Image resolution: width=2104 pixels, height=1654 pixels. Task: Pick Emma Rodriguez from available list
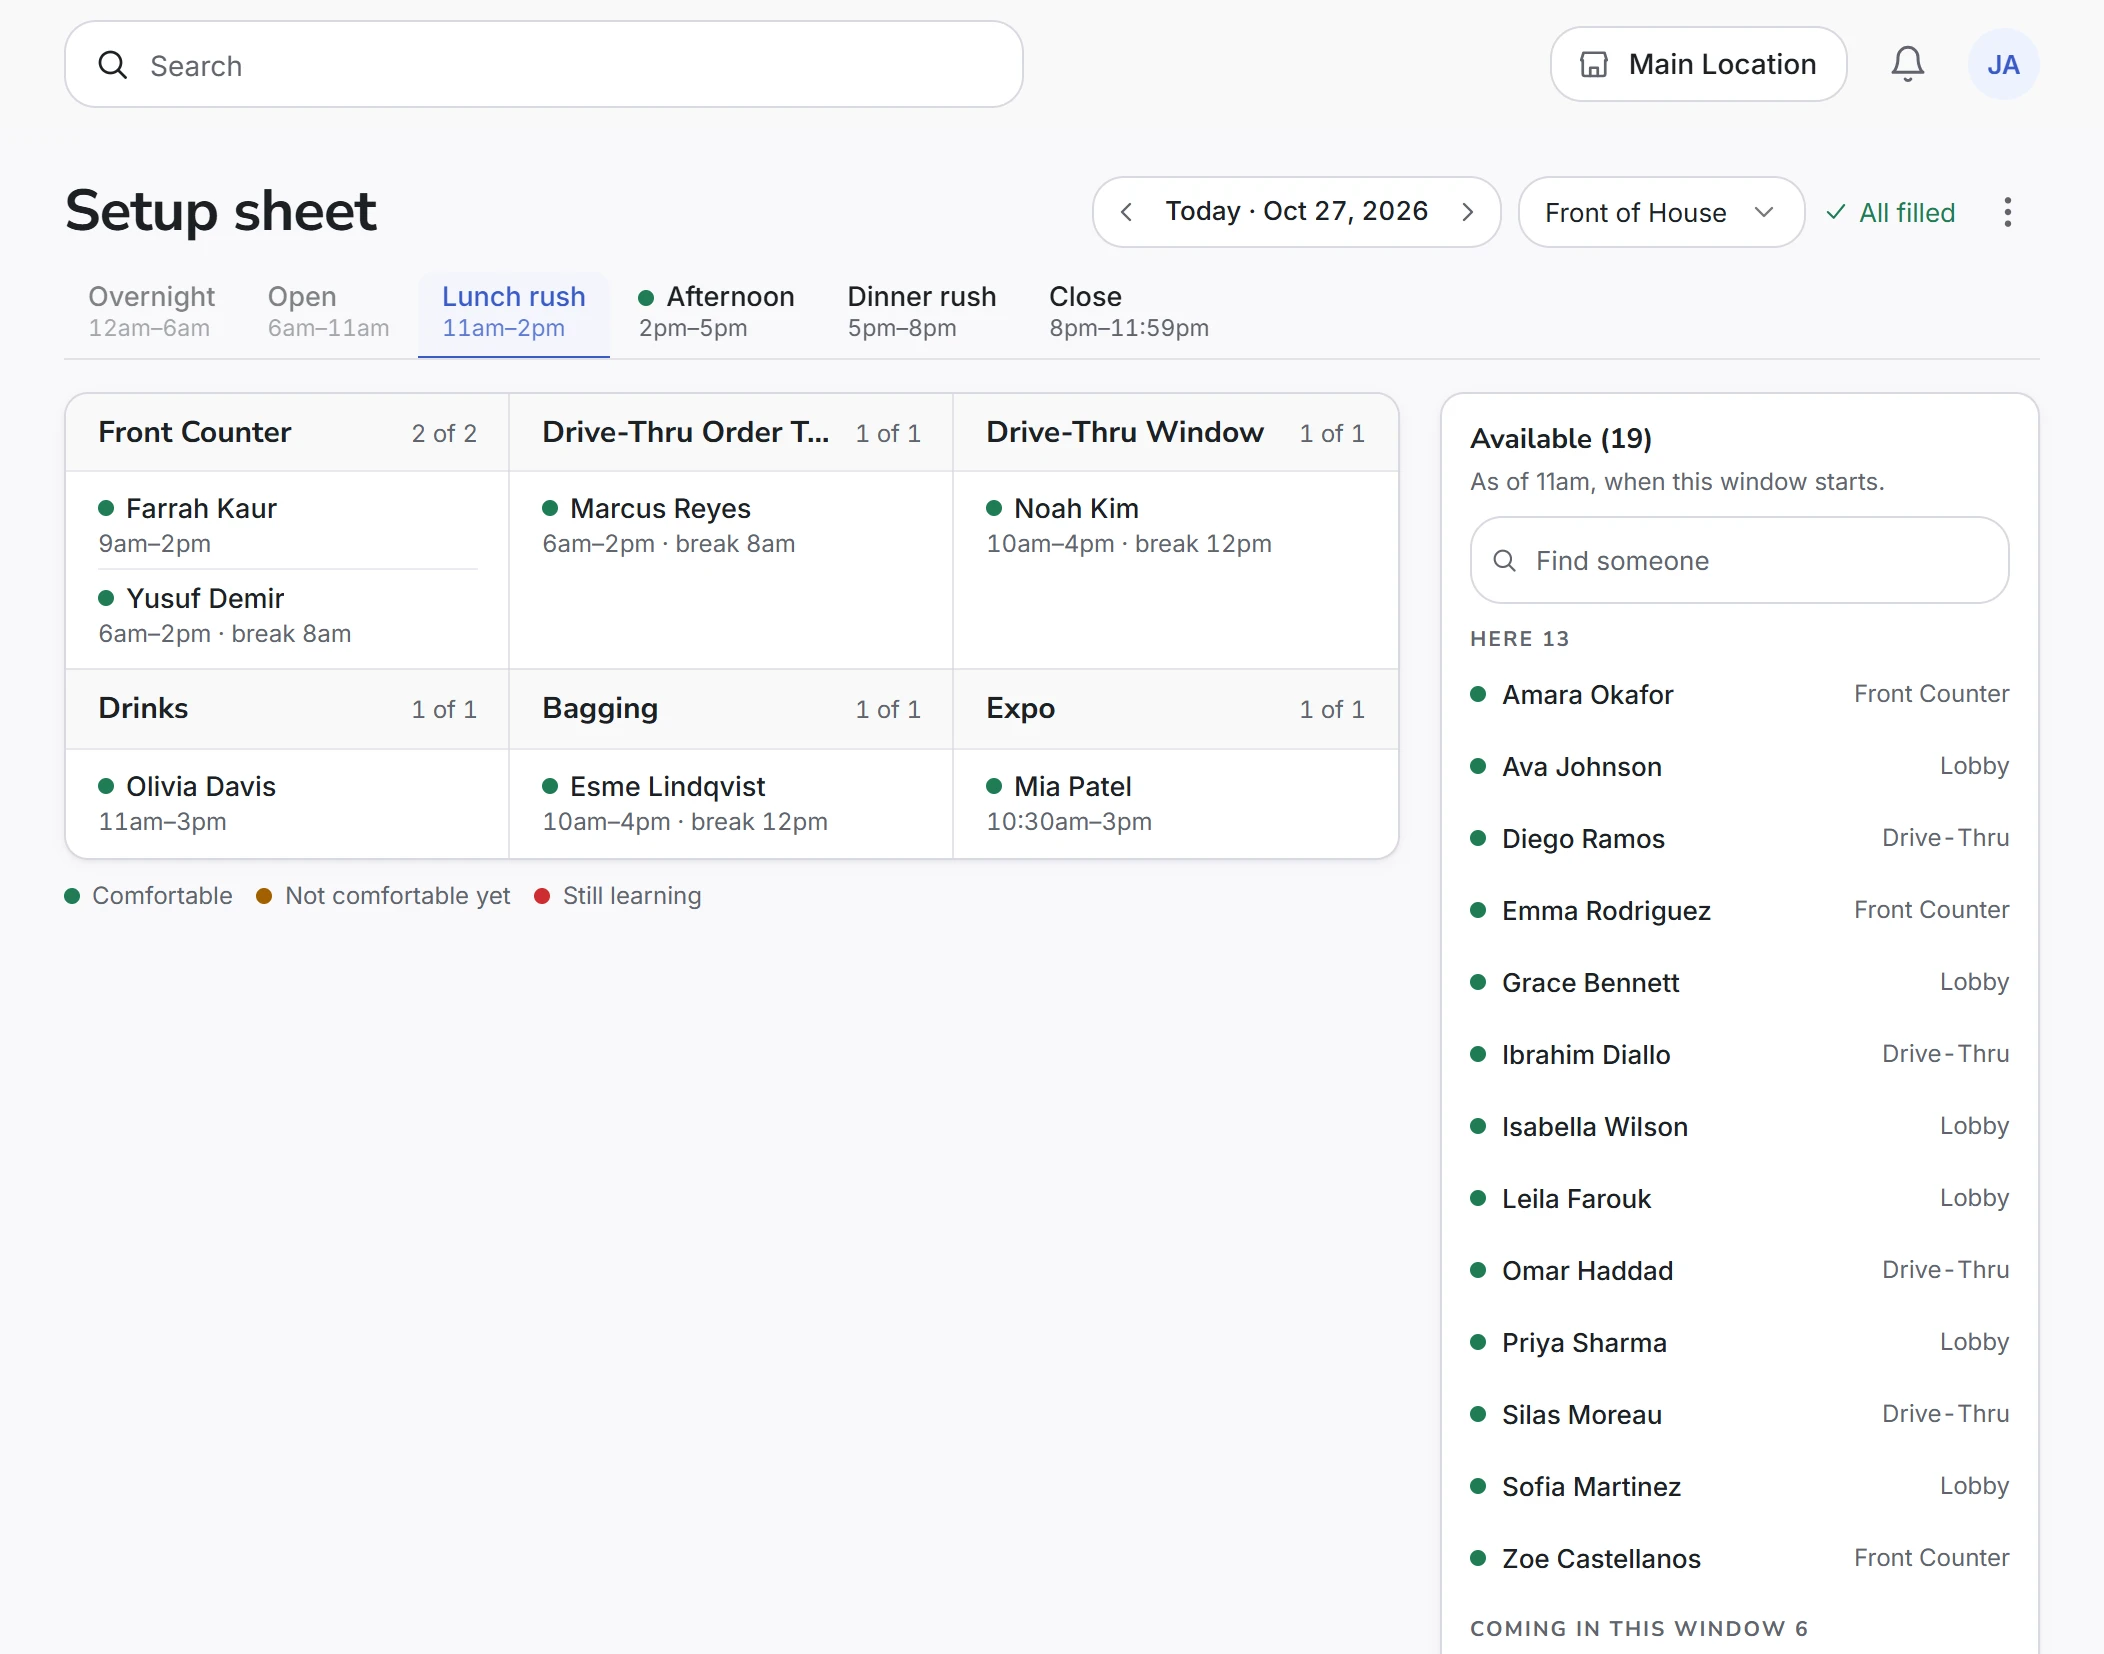(x=1739, y=911)
